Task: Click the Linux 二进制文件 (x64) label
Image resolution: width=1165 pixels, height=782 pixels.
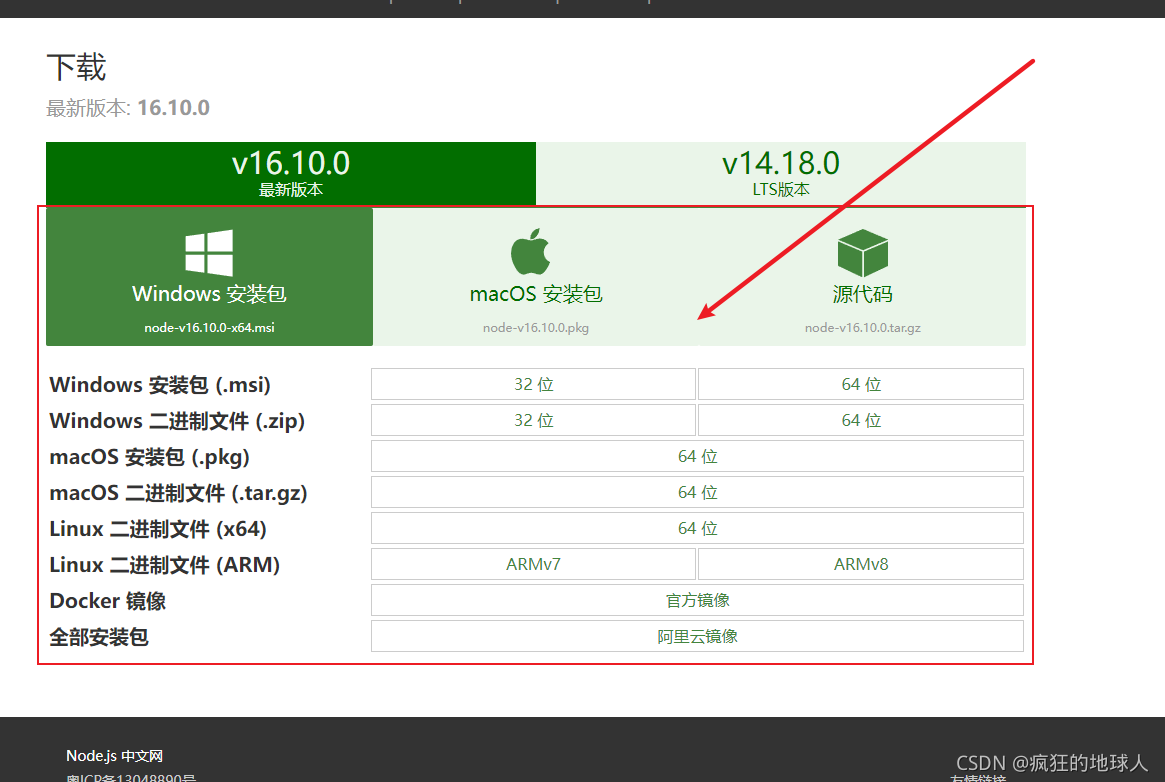Action: [x=158, y=529]
